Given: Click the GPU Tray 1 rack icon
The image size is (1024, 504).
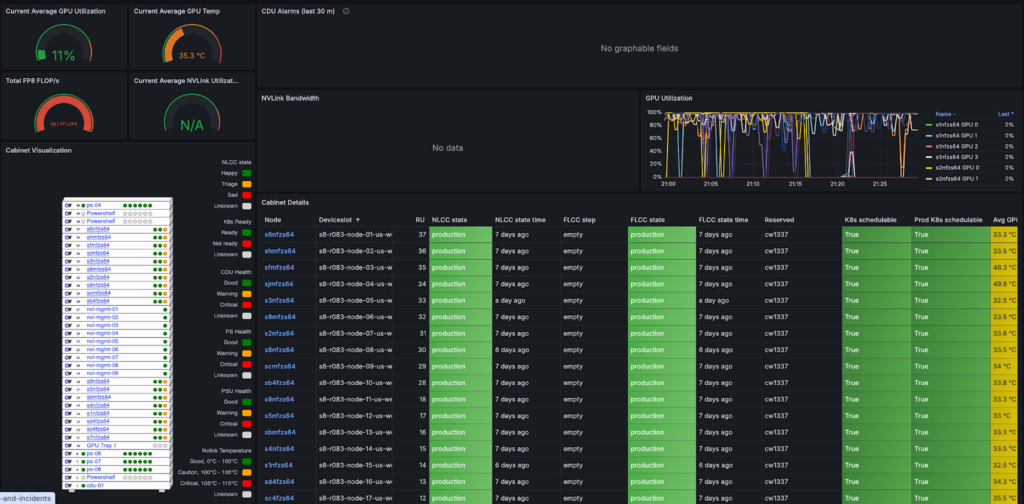Looking at the screenshot, I should point(70,445).
